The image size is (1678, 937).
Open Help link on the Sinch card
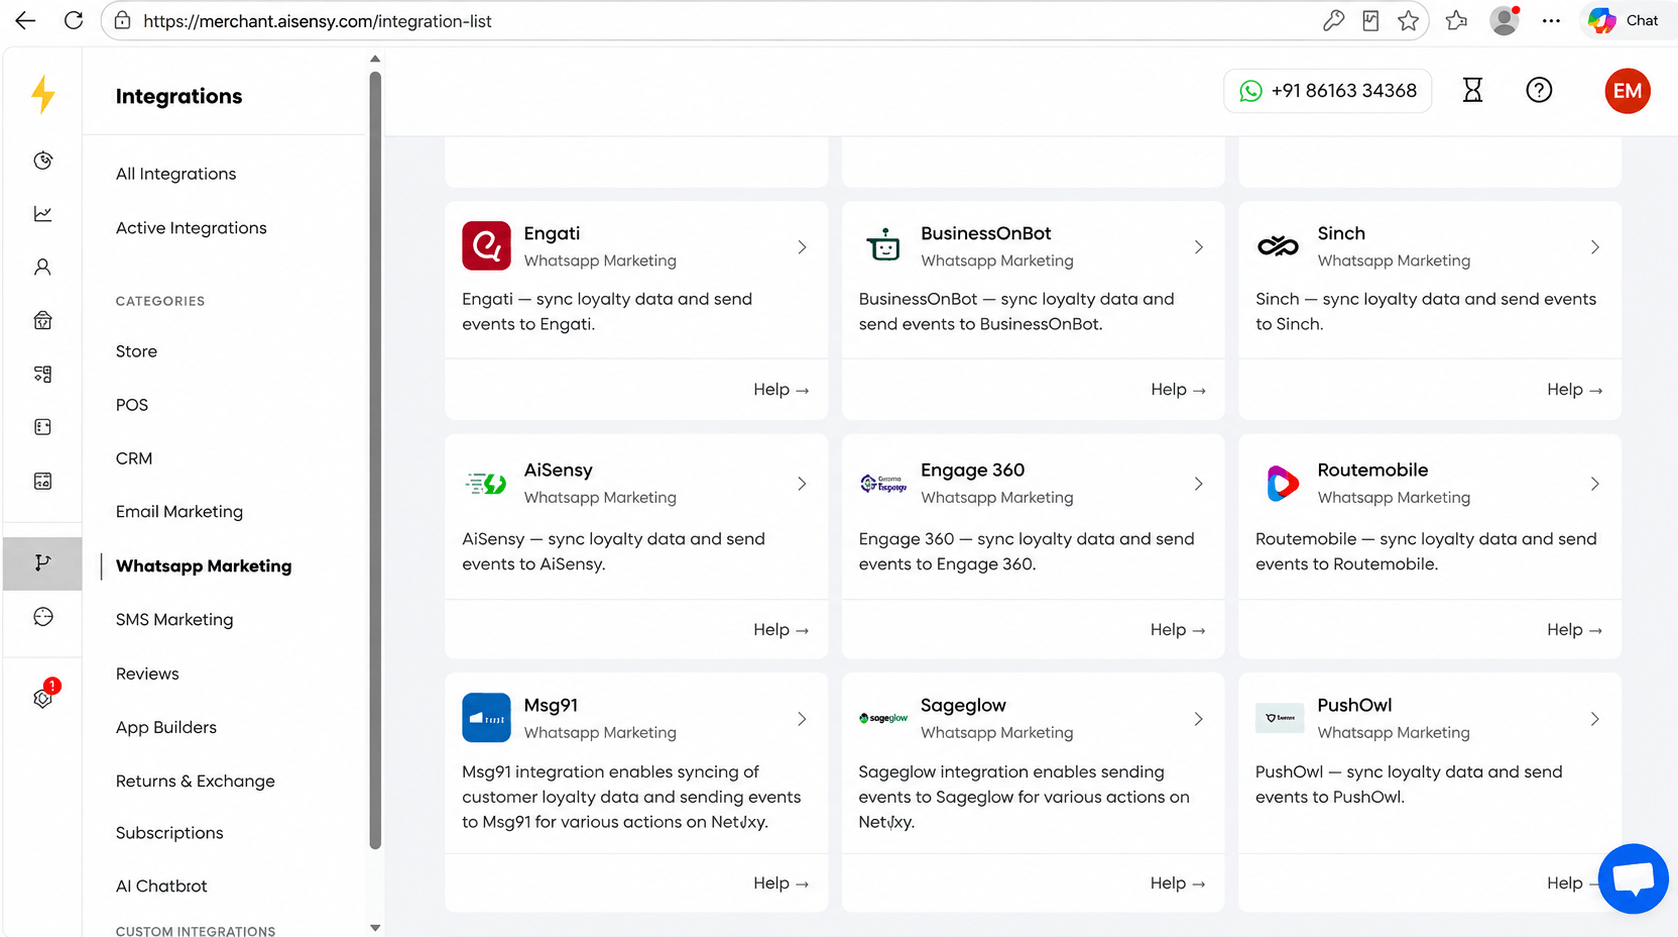pos(1574,390)
